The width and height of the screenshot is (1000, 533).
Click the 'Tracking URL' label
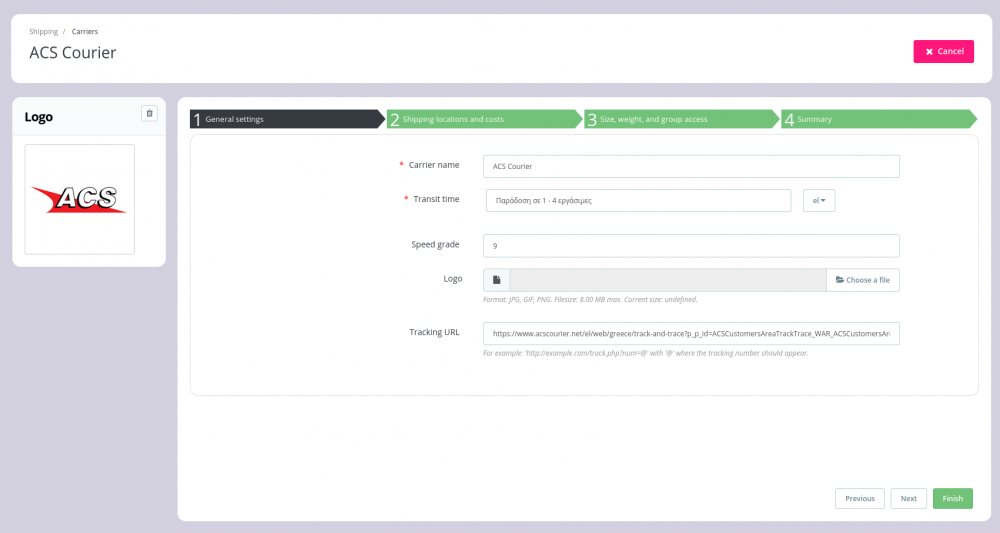[434, 332]
